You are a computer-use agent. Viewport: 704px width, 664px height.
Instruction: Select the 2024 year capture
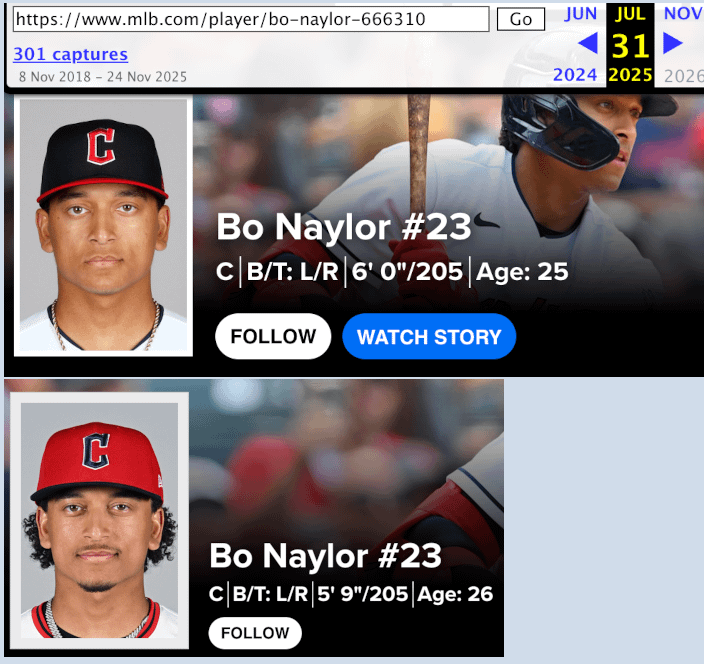click(x=575, y=75)
